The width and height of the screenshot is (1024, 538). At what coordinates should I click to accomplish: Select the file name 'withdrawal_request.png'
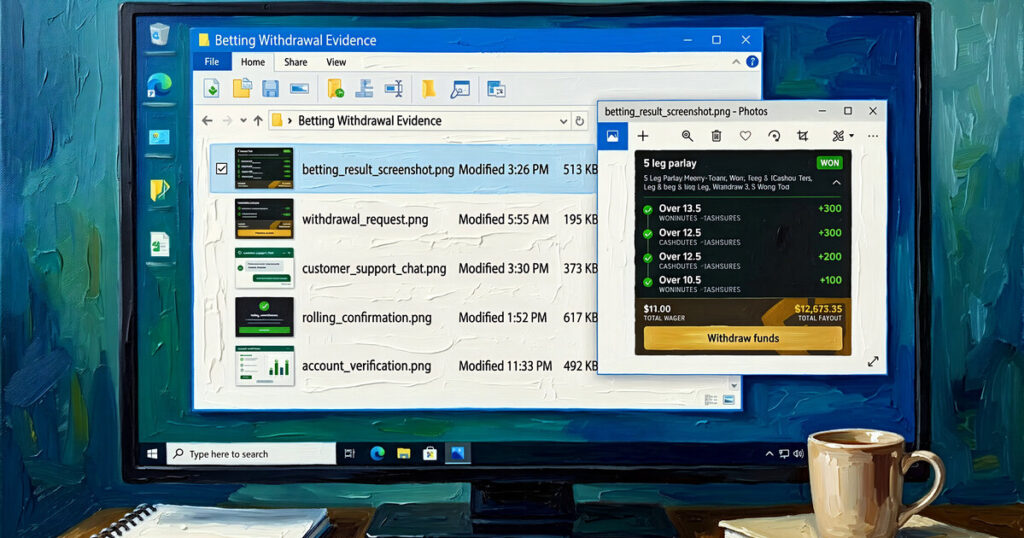(x=365, y=219)
